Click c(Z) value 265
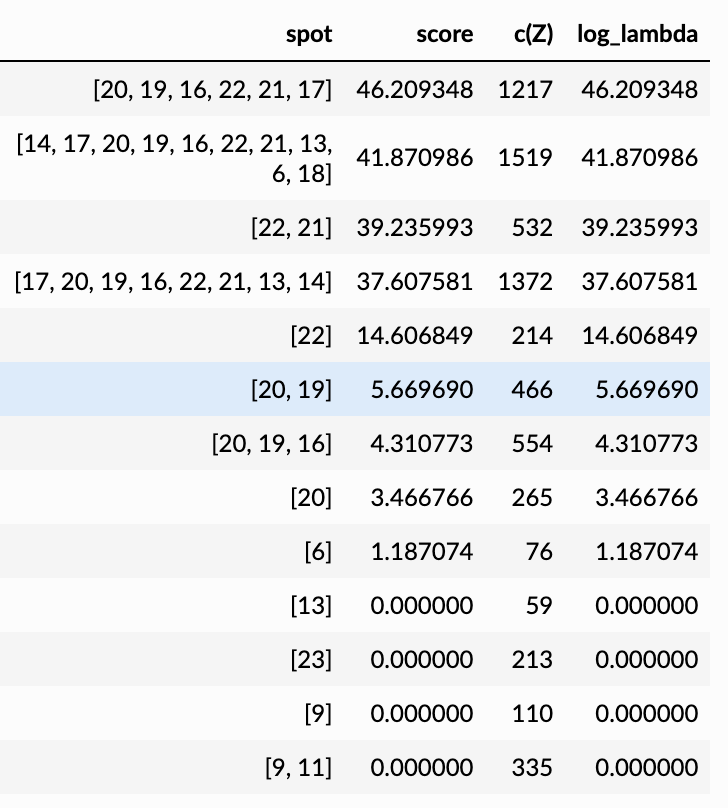 [x=532, y=498]
